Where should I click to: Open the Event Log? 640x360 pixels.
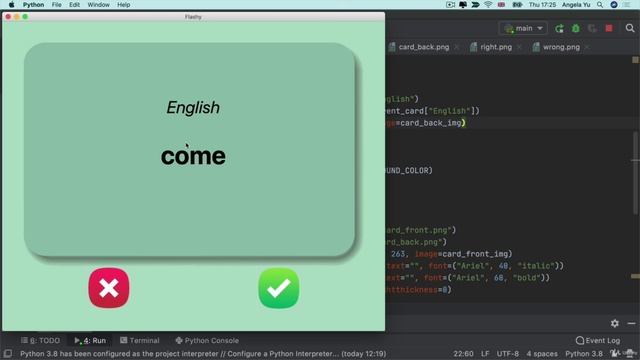click(598, 340)
